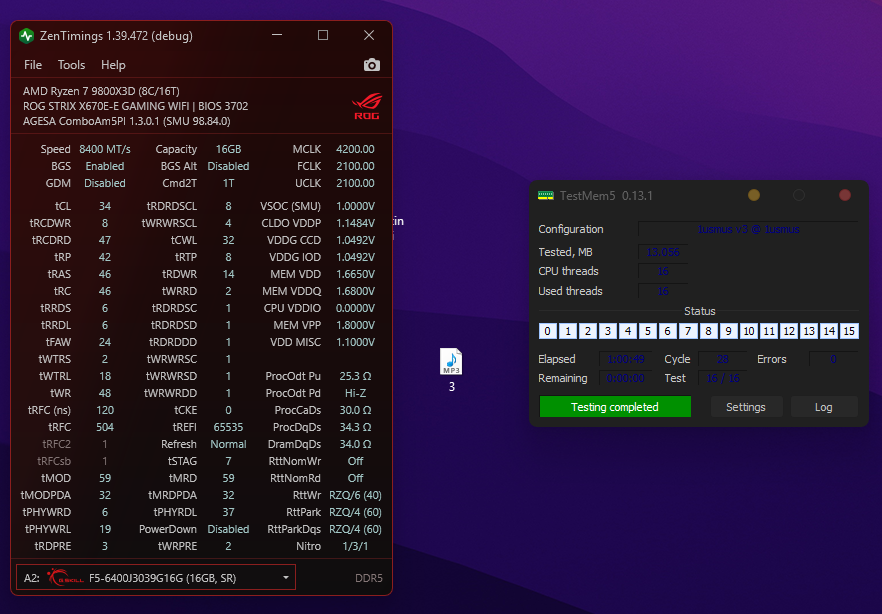Open TestMem5 Settings
The image size is (882, 614).
[x=746, y=407]
